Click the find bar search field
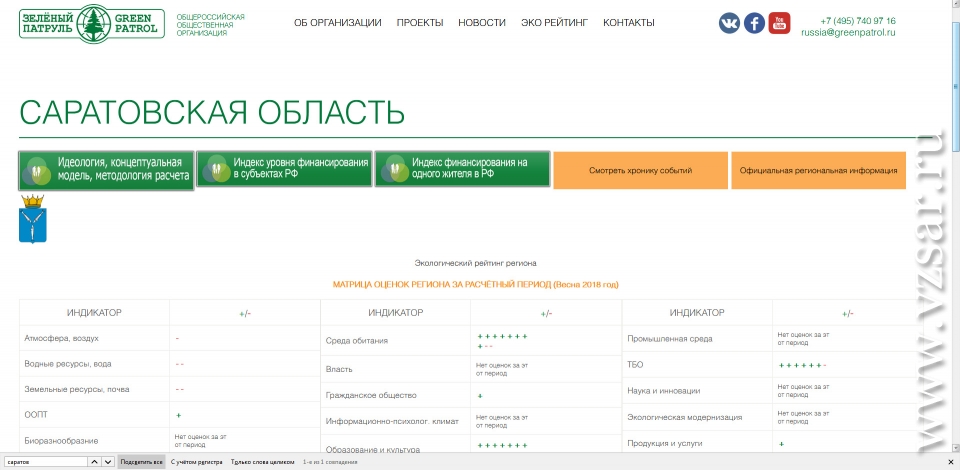The height and width of the screenshot is (470, 960). pos(45,462)
